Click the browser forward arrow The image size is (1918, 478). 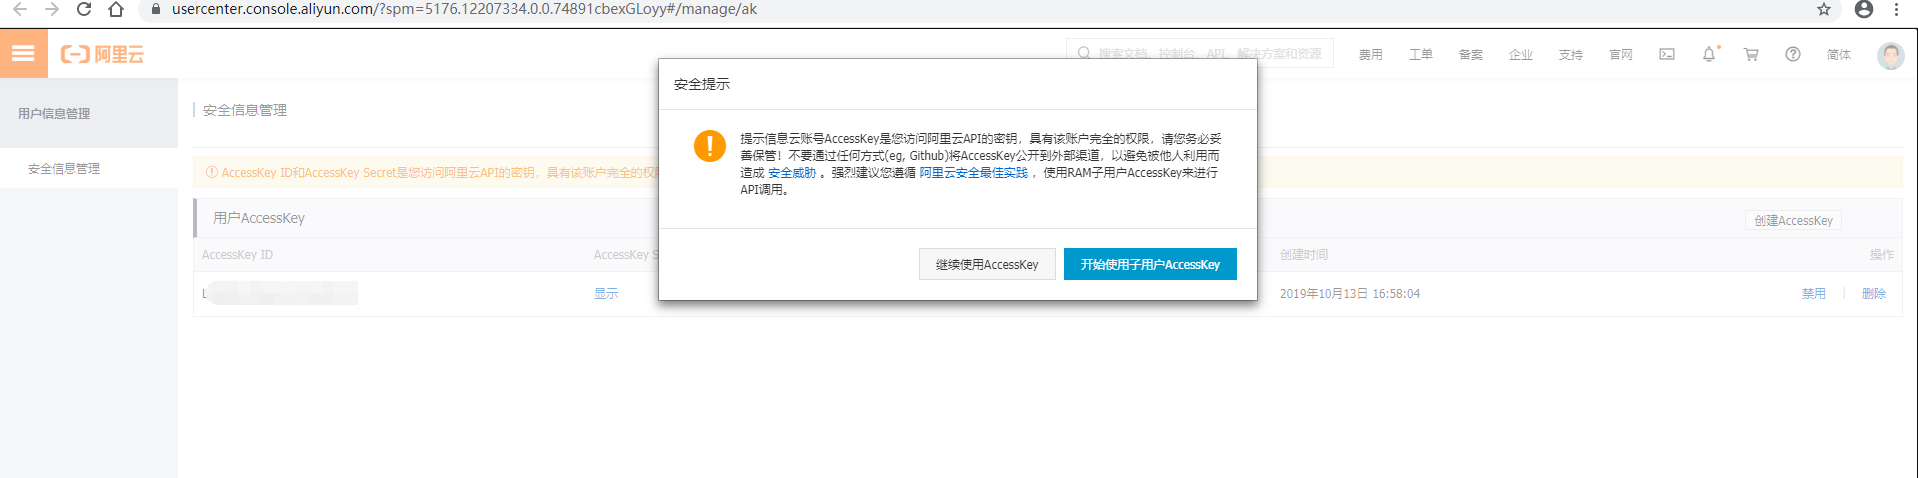(x=52, y=9)
